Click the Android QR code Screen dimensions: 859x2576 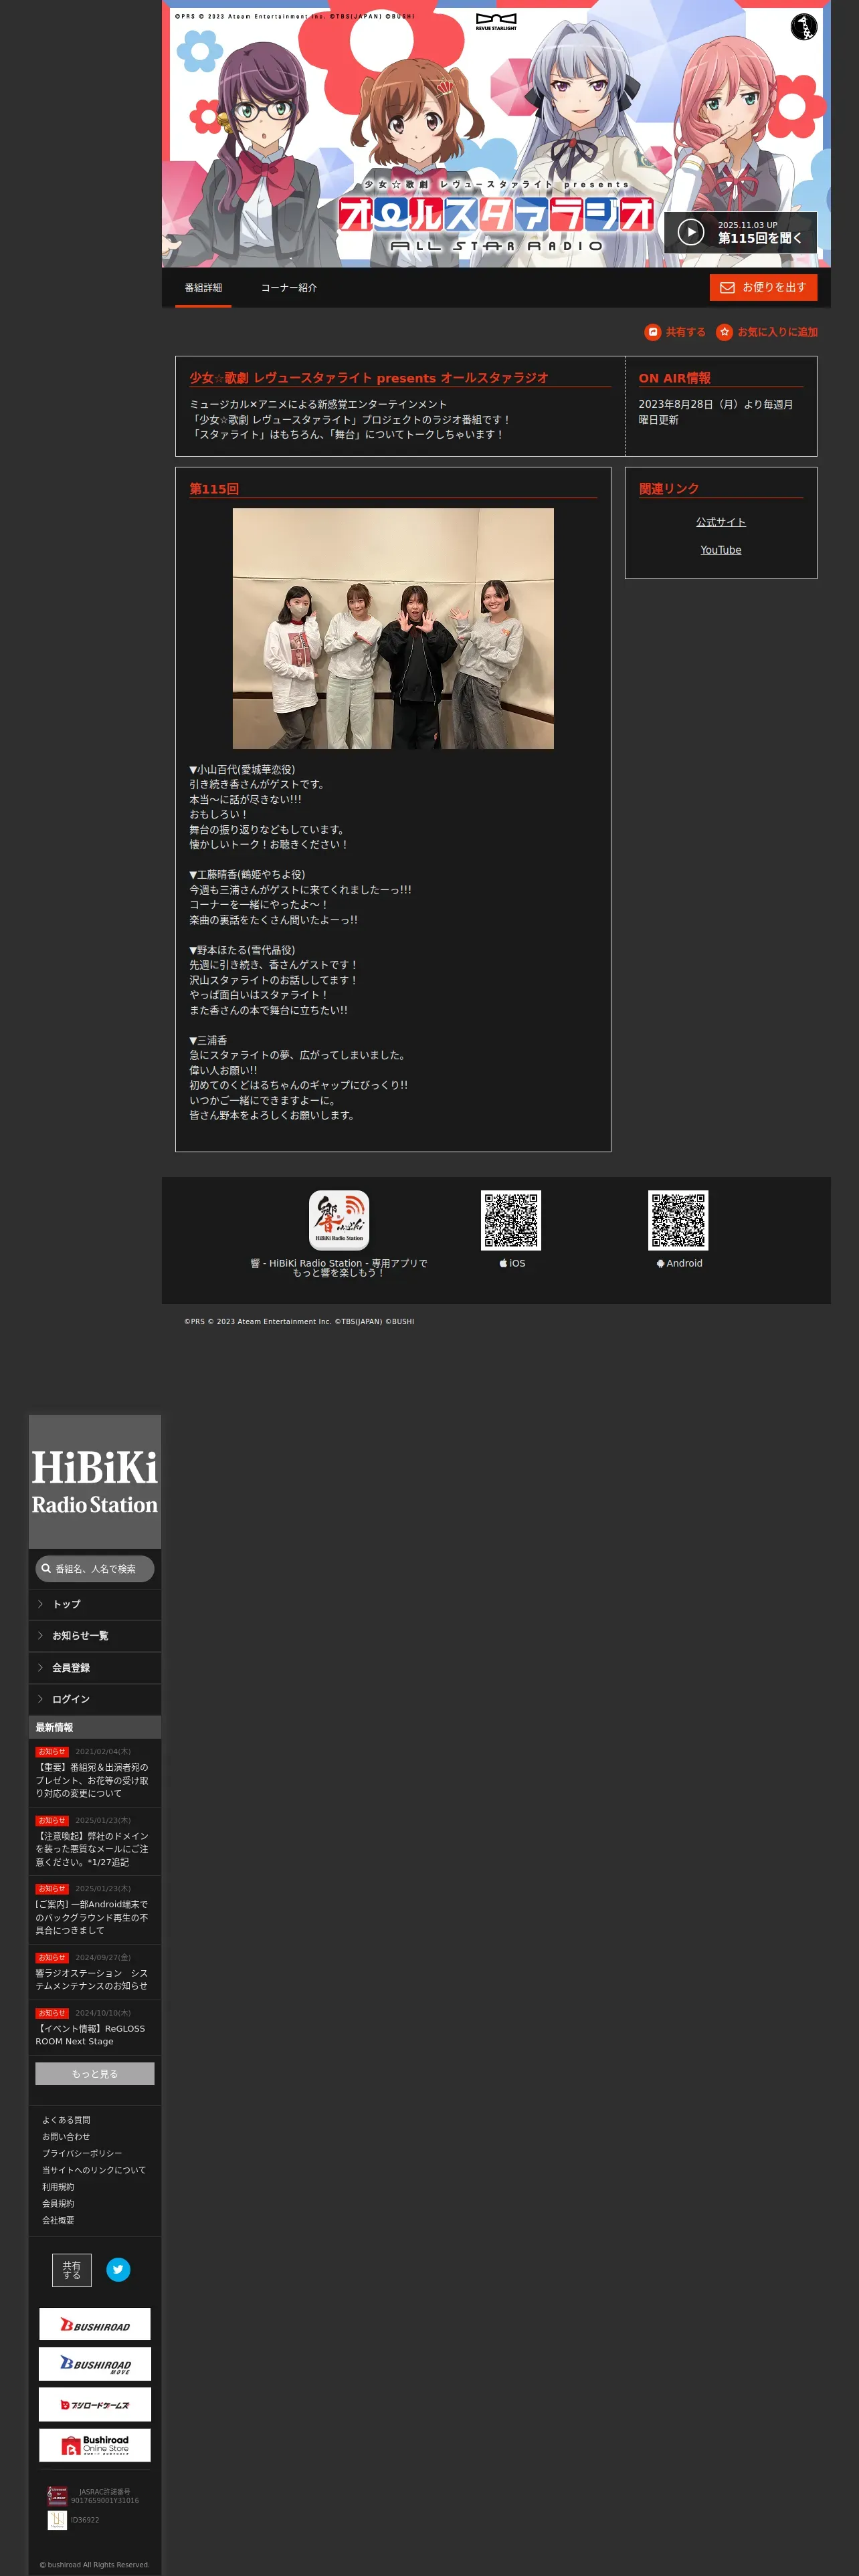pos(678,1220)
